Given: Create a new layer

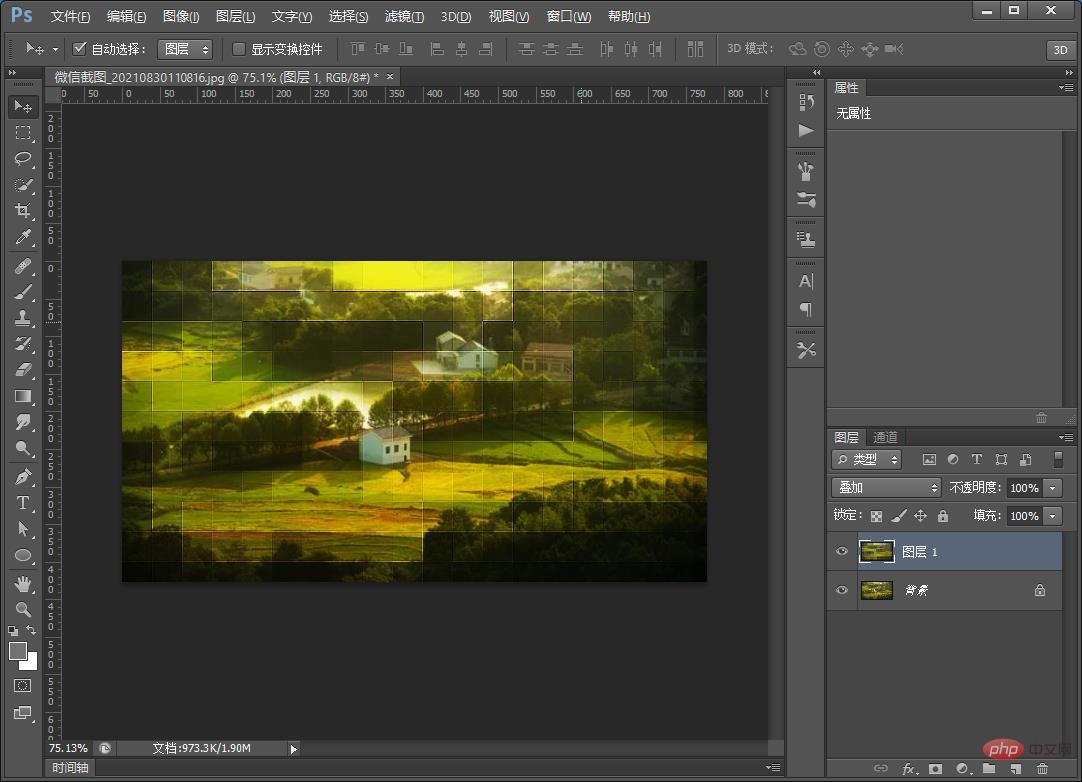Looking at the screenshot, I should click(1016, 769).
